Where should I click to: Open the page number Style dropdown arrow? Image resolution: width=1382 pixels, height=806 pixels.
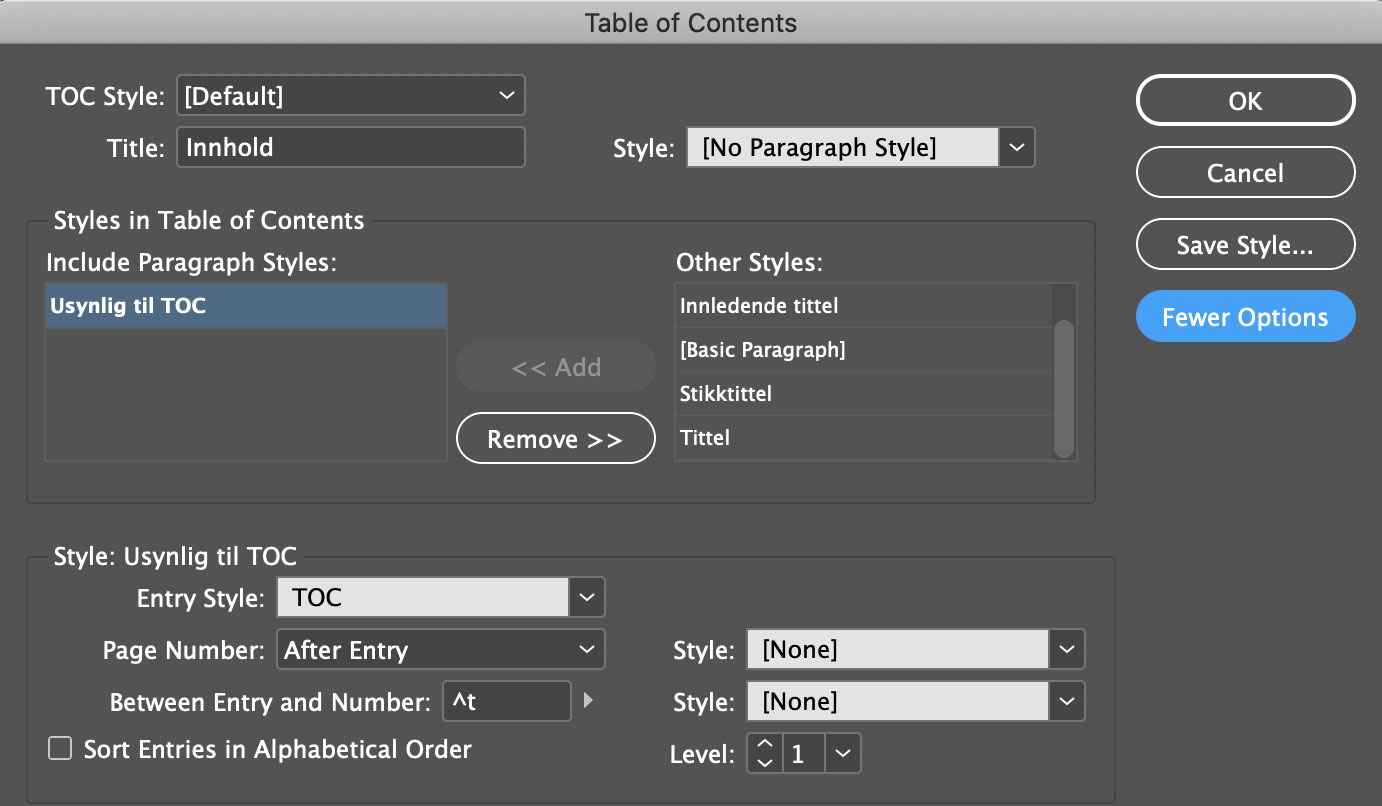(1067, 650)
